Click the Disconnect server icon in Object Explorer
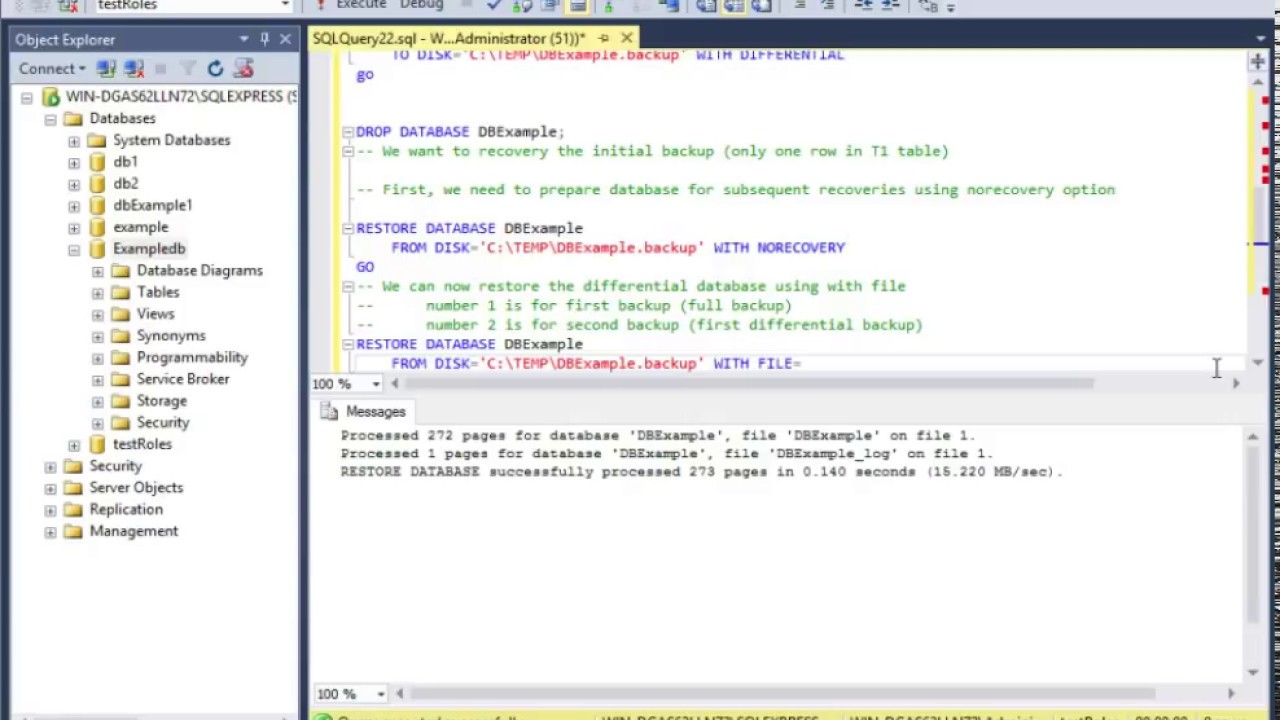 (134, 69)
